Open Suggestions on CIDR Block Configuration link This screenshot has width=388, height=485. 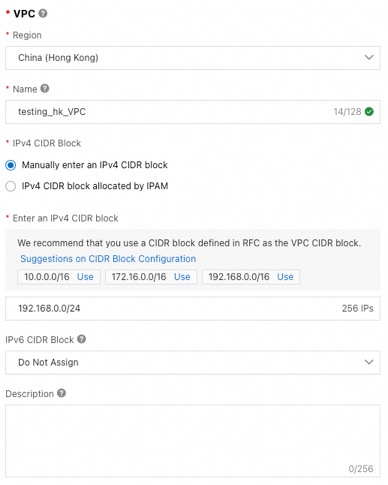pyautogui.click(x=108, y=259)
